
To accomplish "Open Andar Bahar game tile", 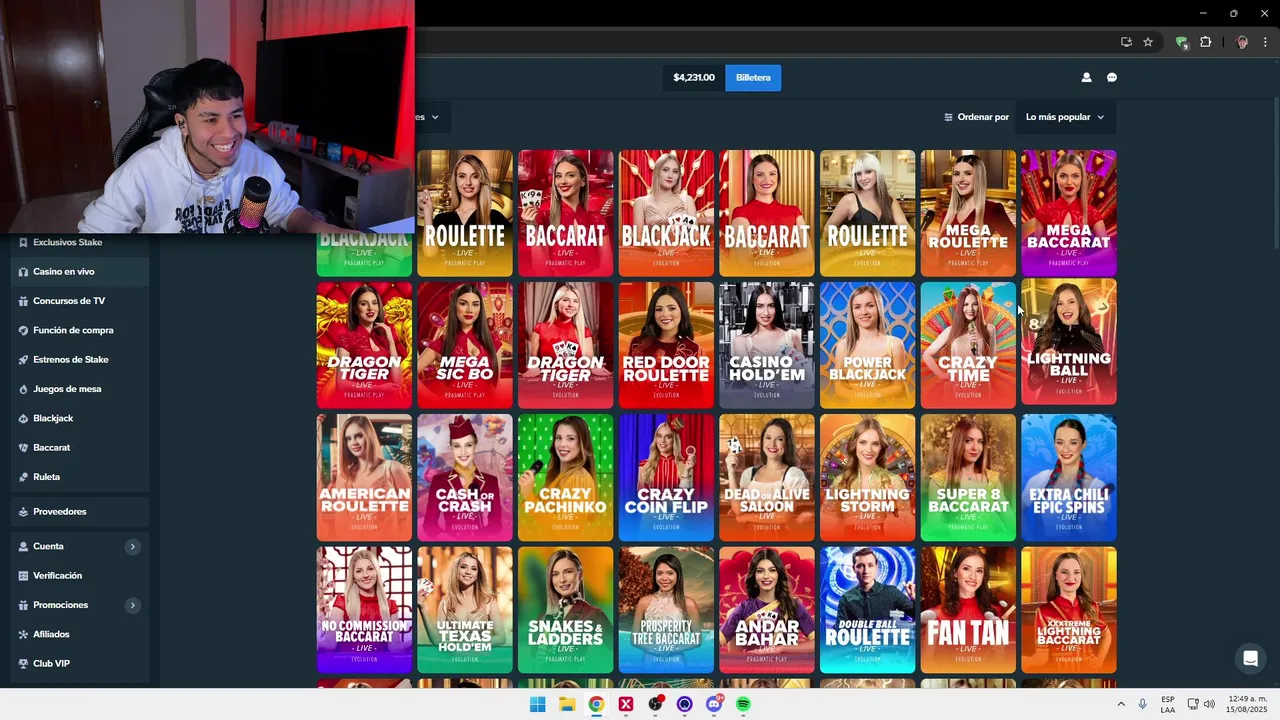I will tap(767, 610).
